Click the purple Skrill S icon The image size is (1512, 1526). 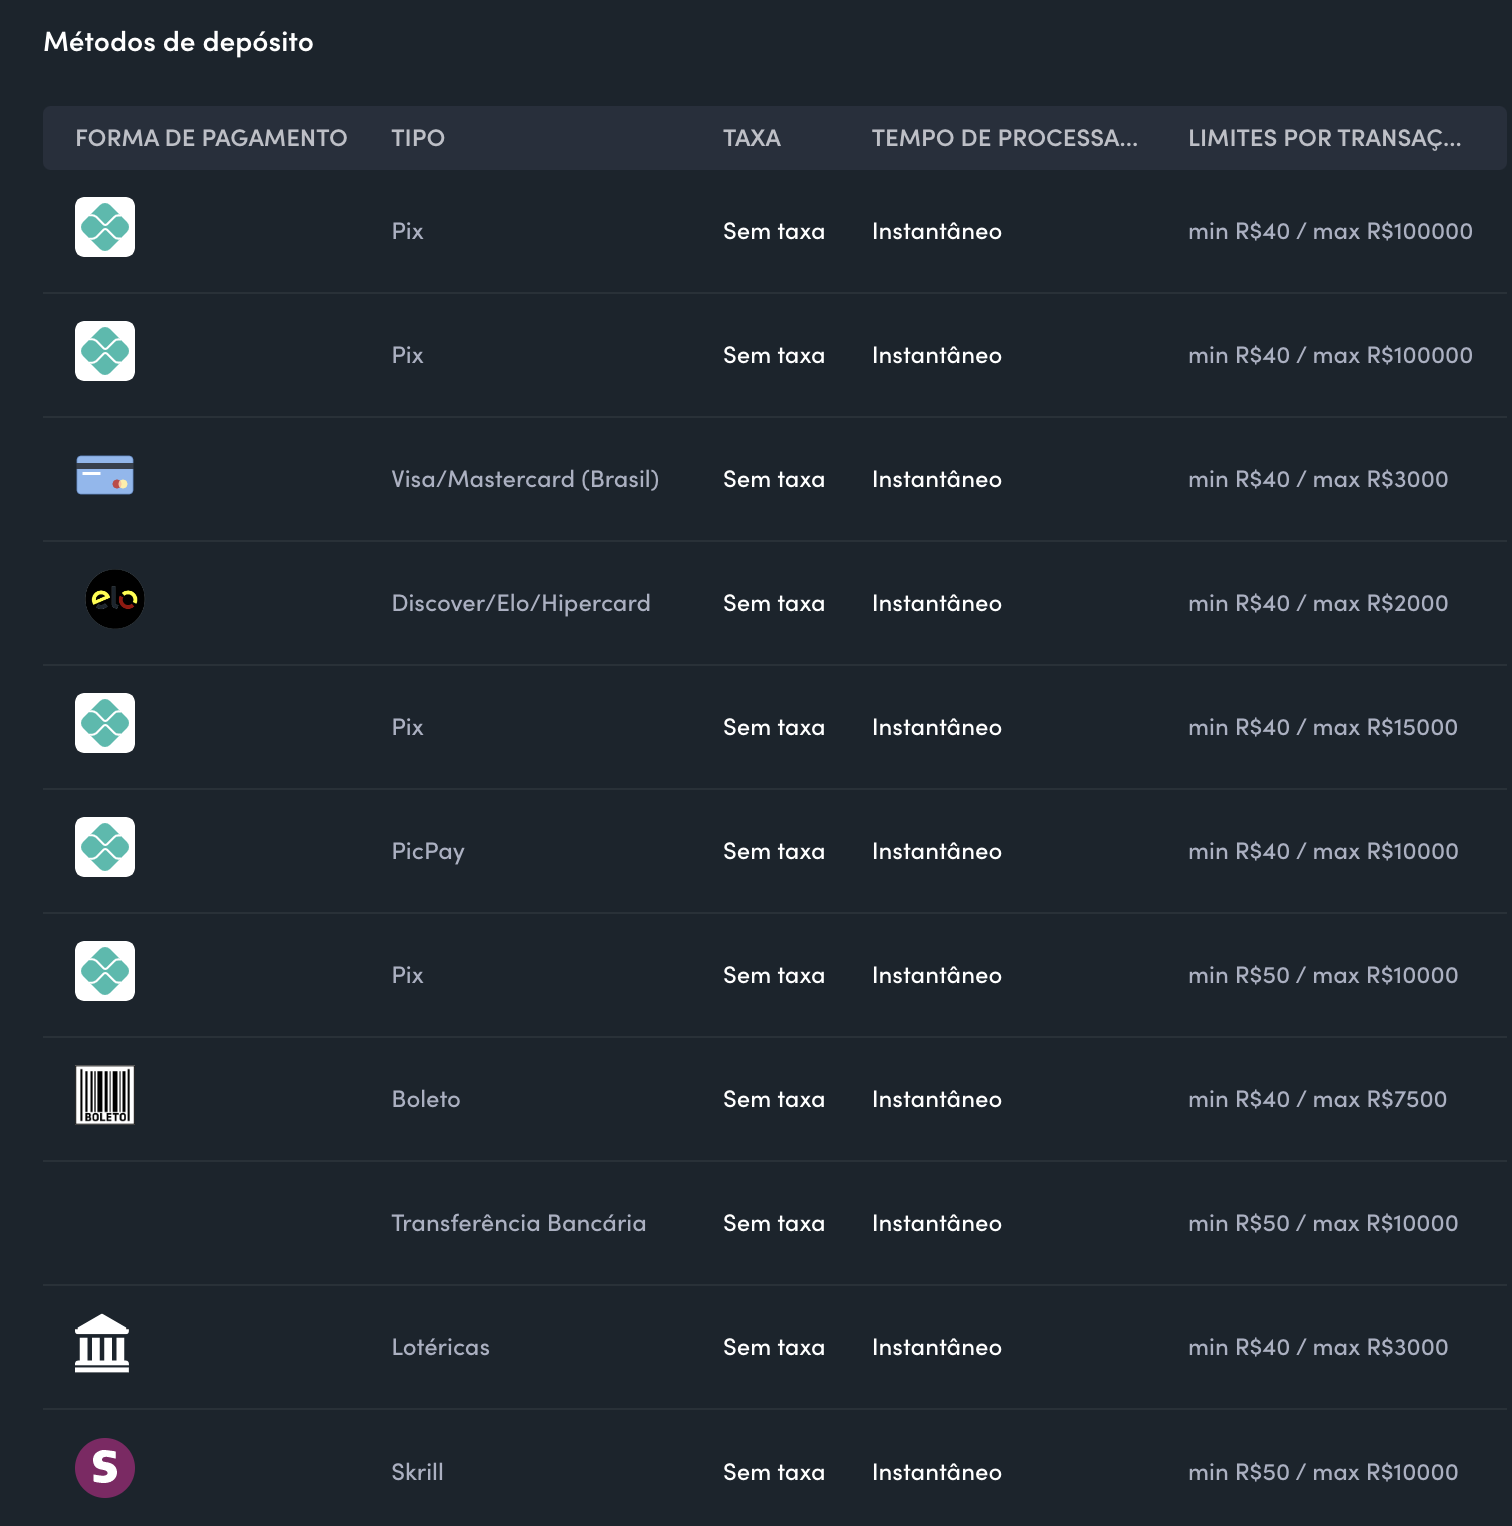tap(105, 1468)
